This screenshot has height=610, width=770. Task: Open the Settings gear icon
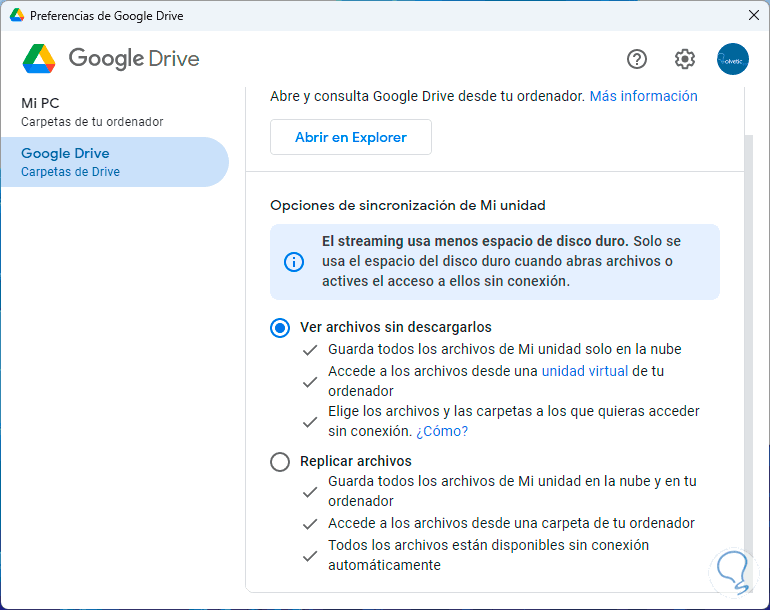(685, 59)
